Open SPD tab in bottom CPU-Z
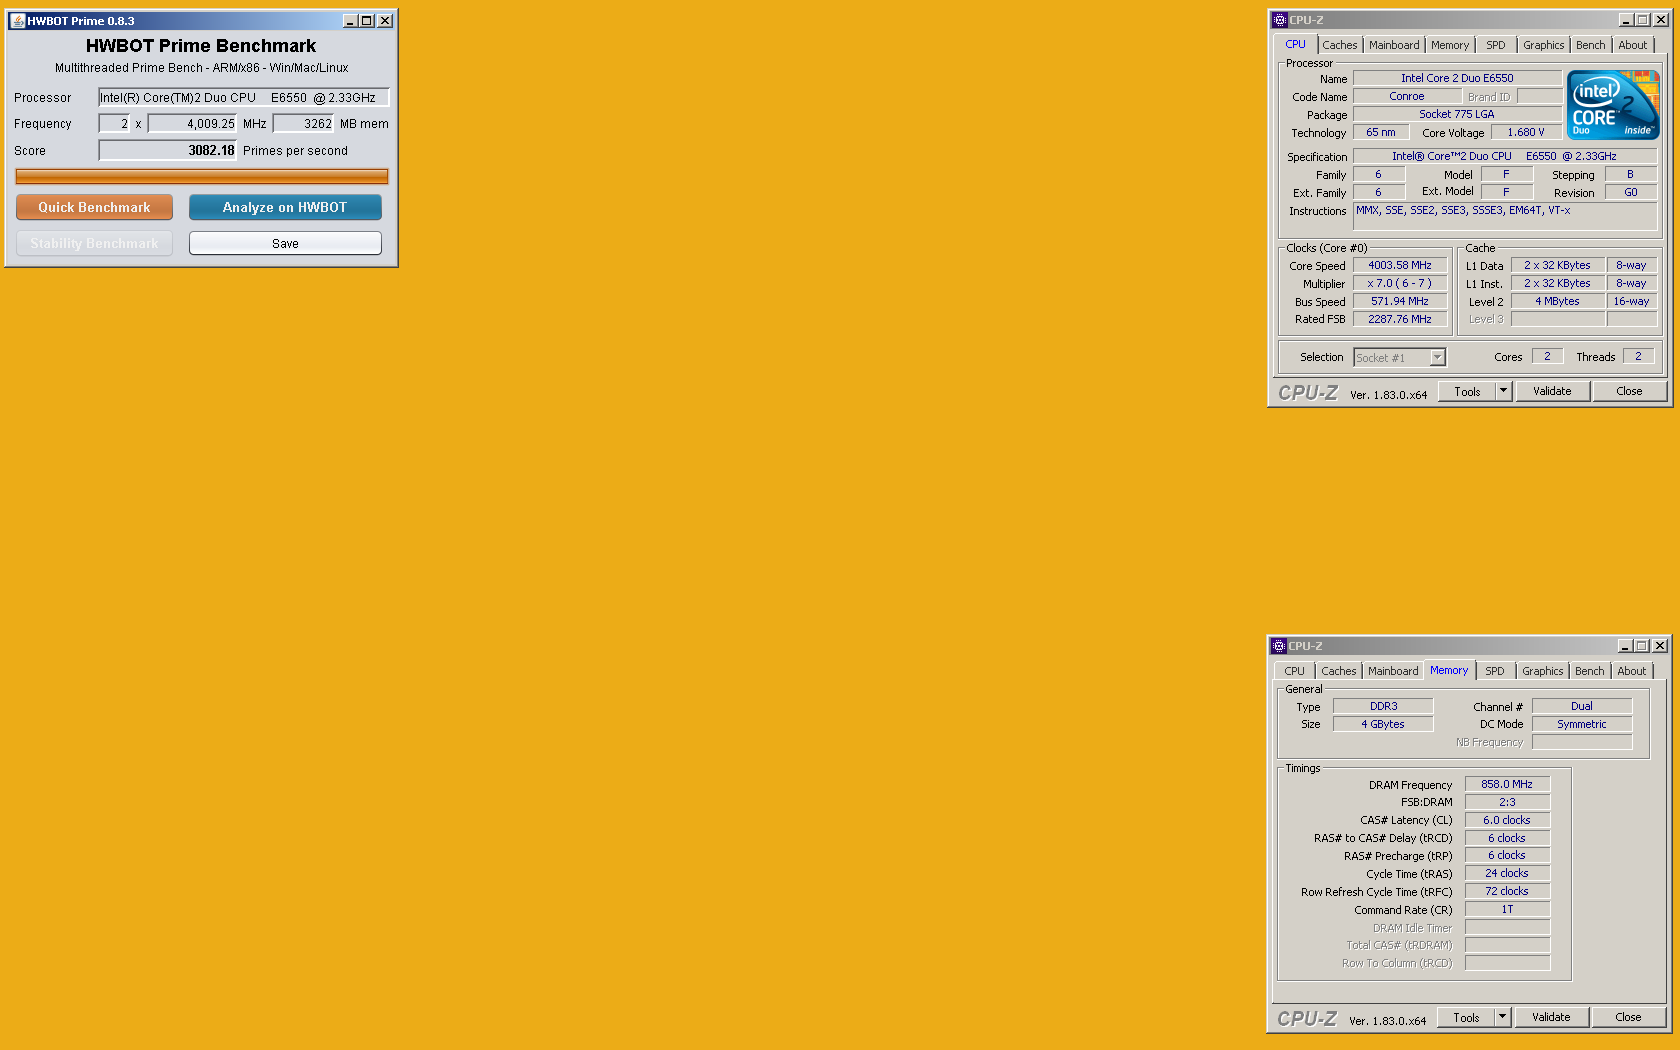Viewport: 1680px width, 1050px height. click(x=1495, y=671)
